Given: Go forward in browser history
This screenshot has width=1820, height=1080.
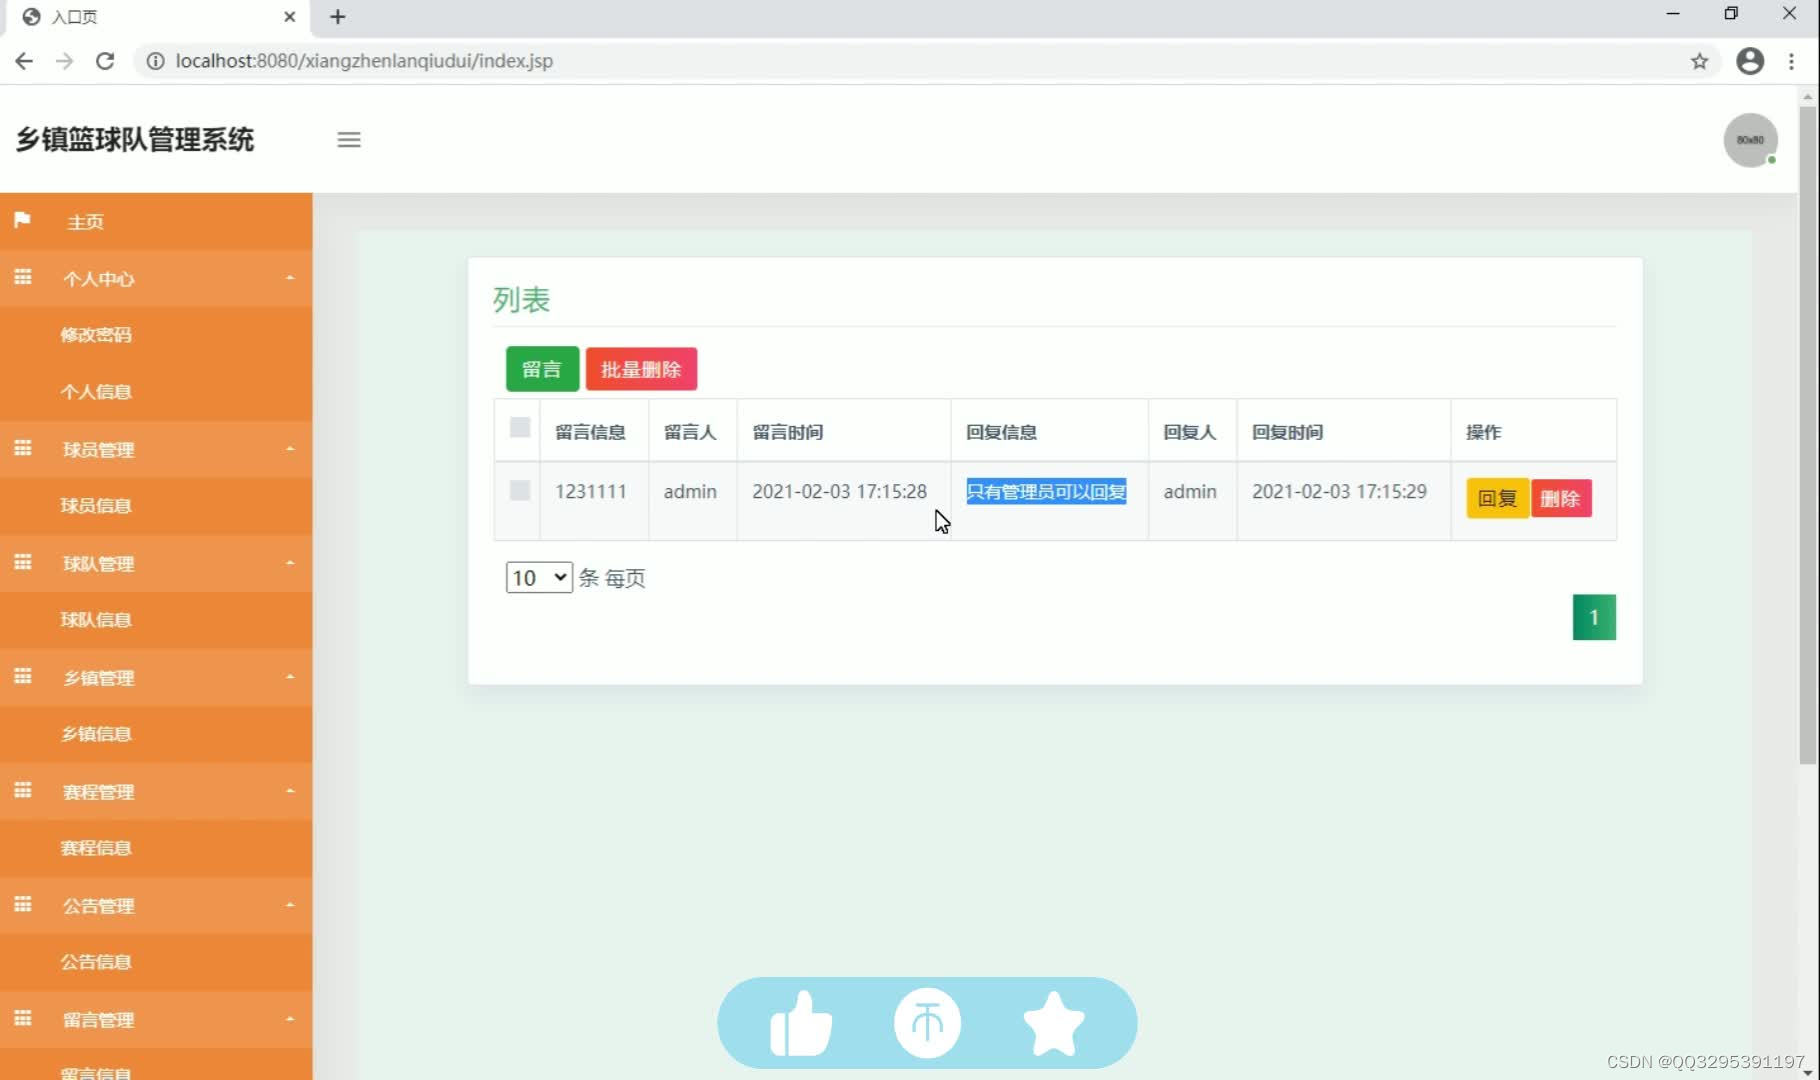Looking at the screenshot, I should coord(64,61).
